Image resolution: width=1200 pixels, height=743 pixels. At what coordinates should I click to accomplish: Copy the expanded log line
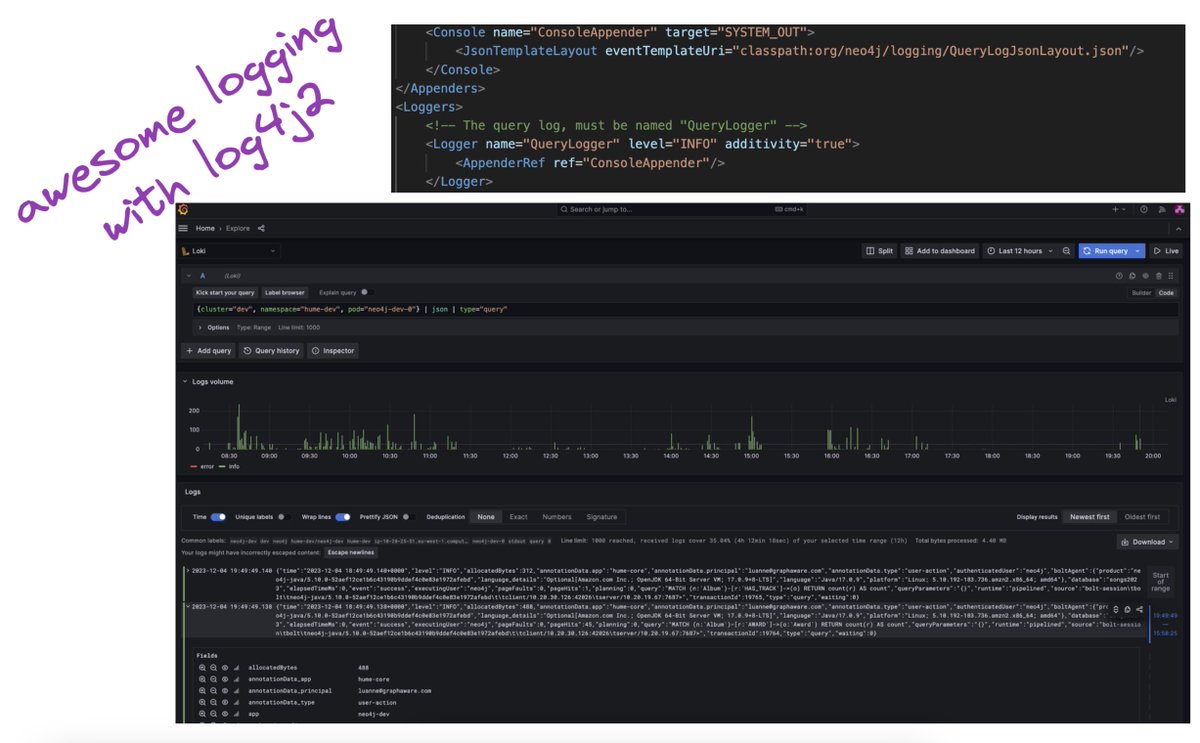click(x=1128, y=609)
